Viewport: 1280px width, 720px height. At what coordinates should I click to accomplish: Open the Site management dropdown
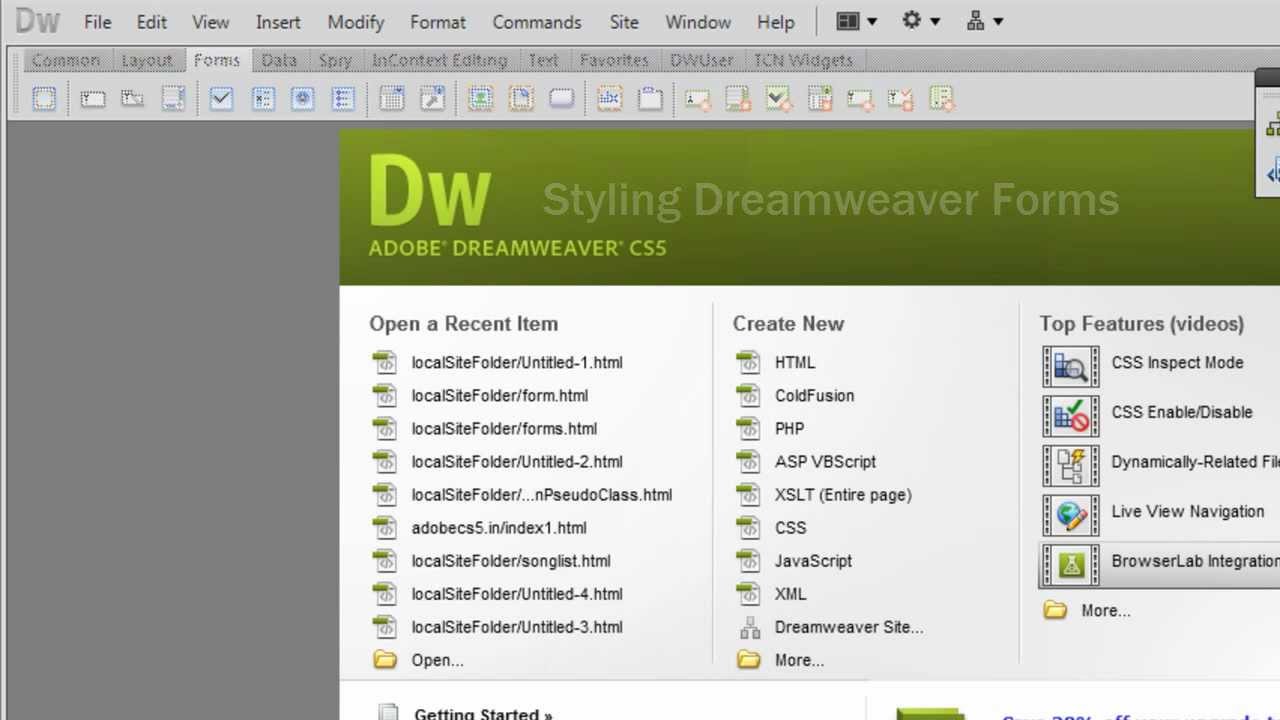[x=985, y=21]
